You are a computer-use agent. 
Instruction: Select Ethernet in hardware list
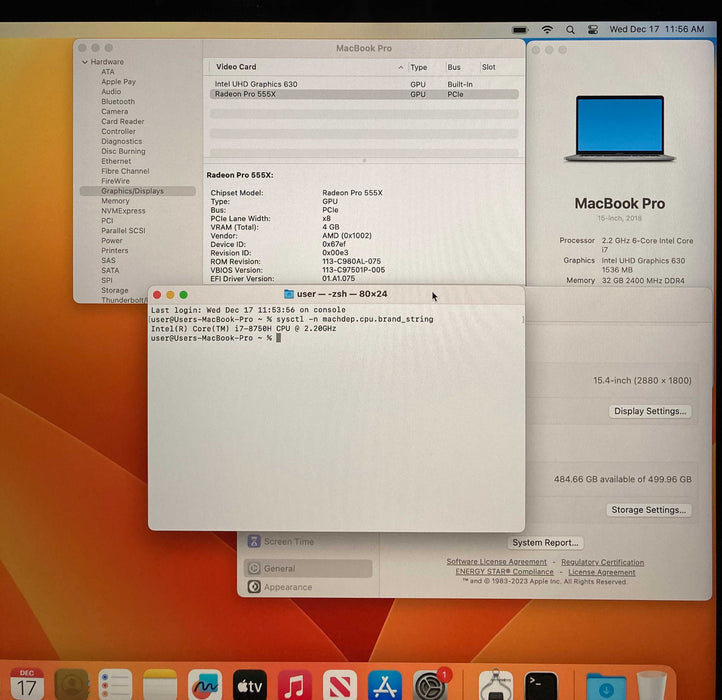coord(116,161)
